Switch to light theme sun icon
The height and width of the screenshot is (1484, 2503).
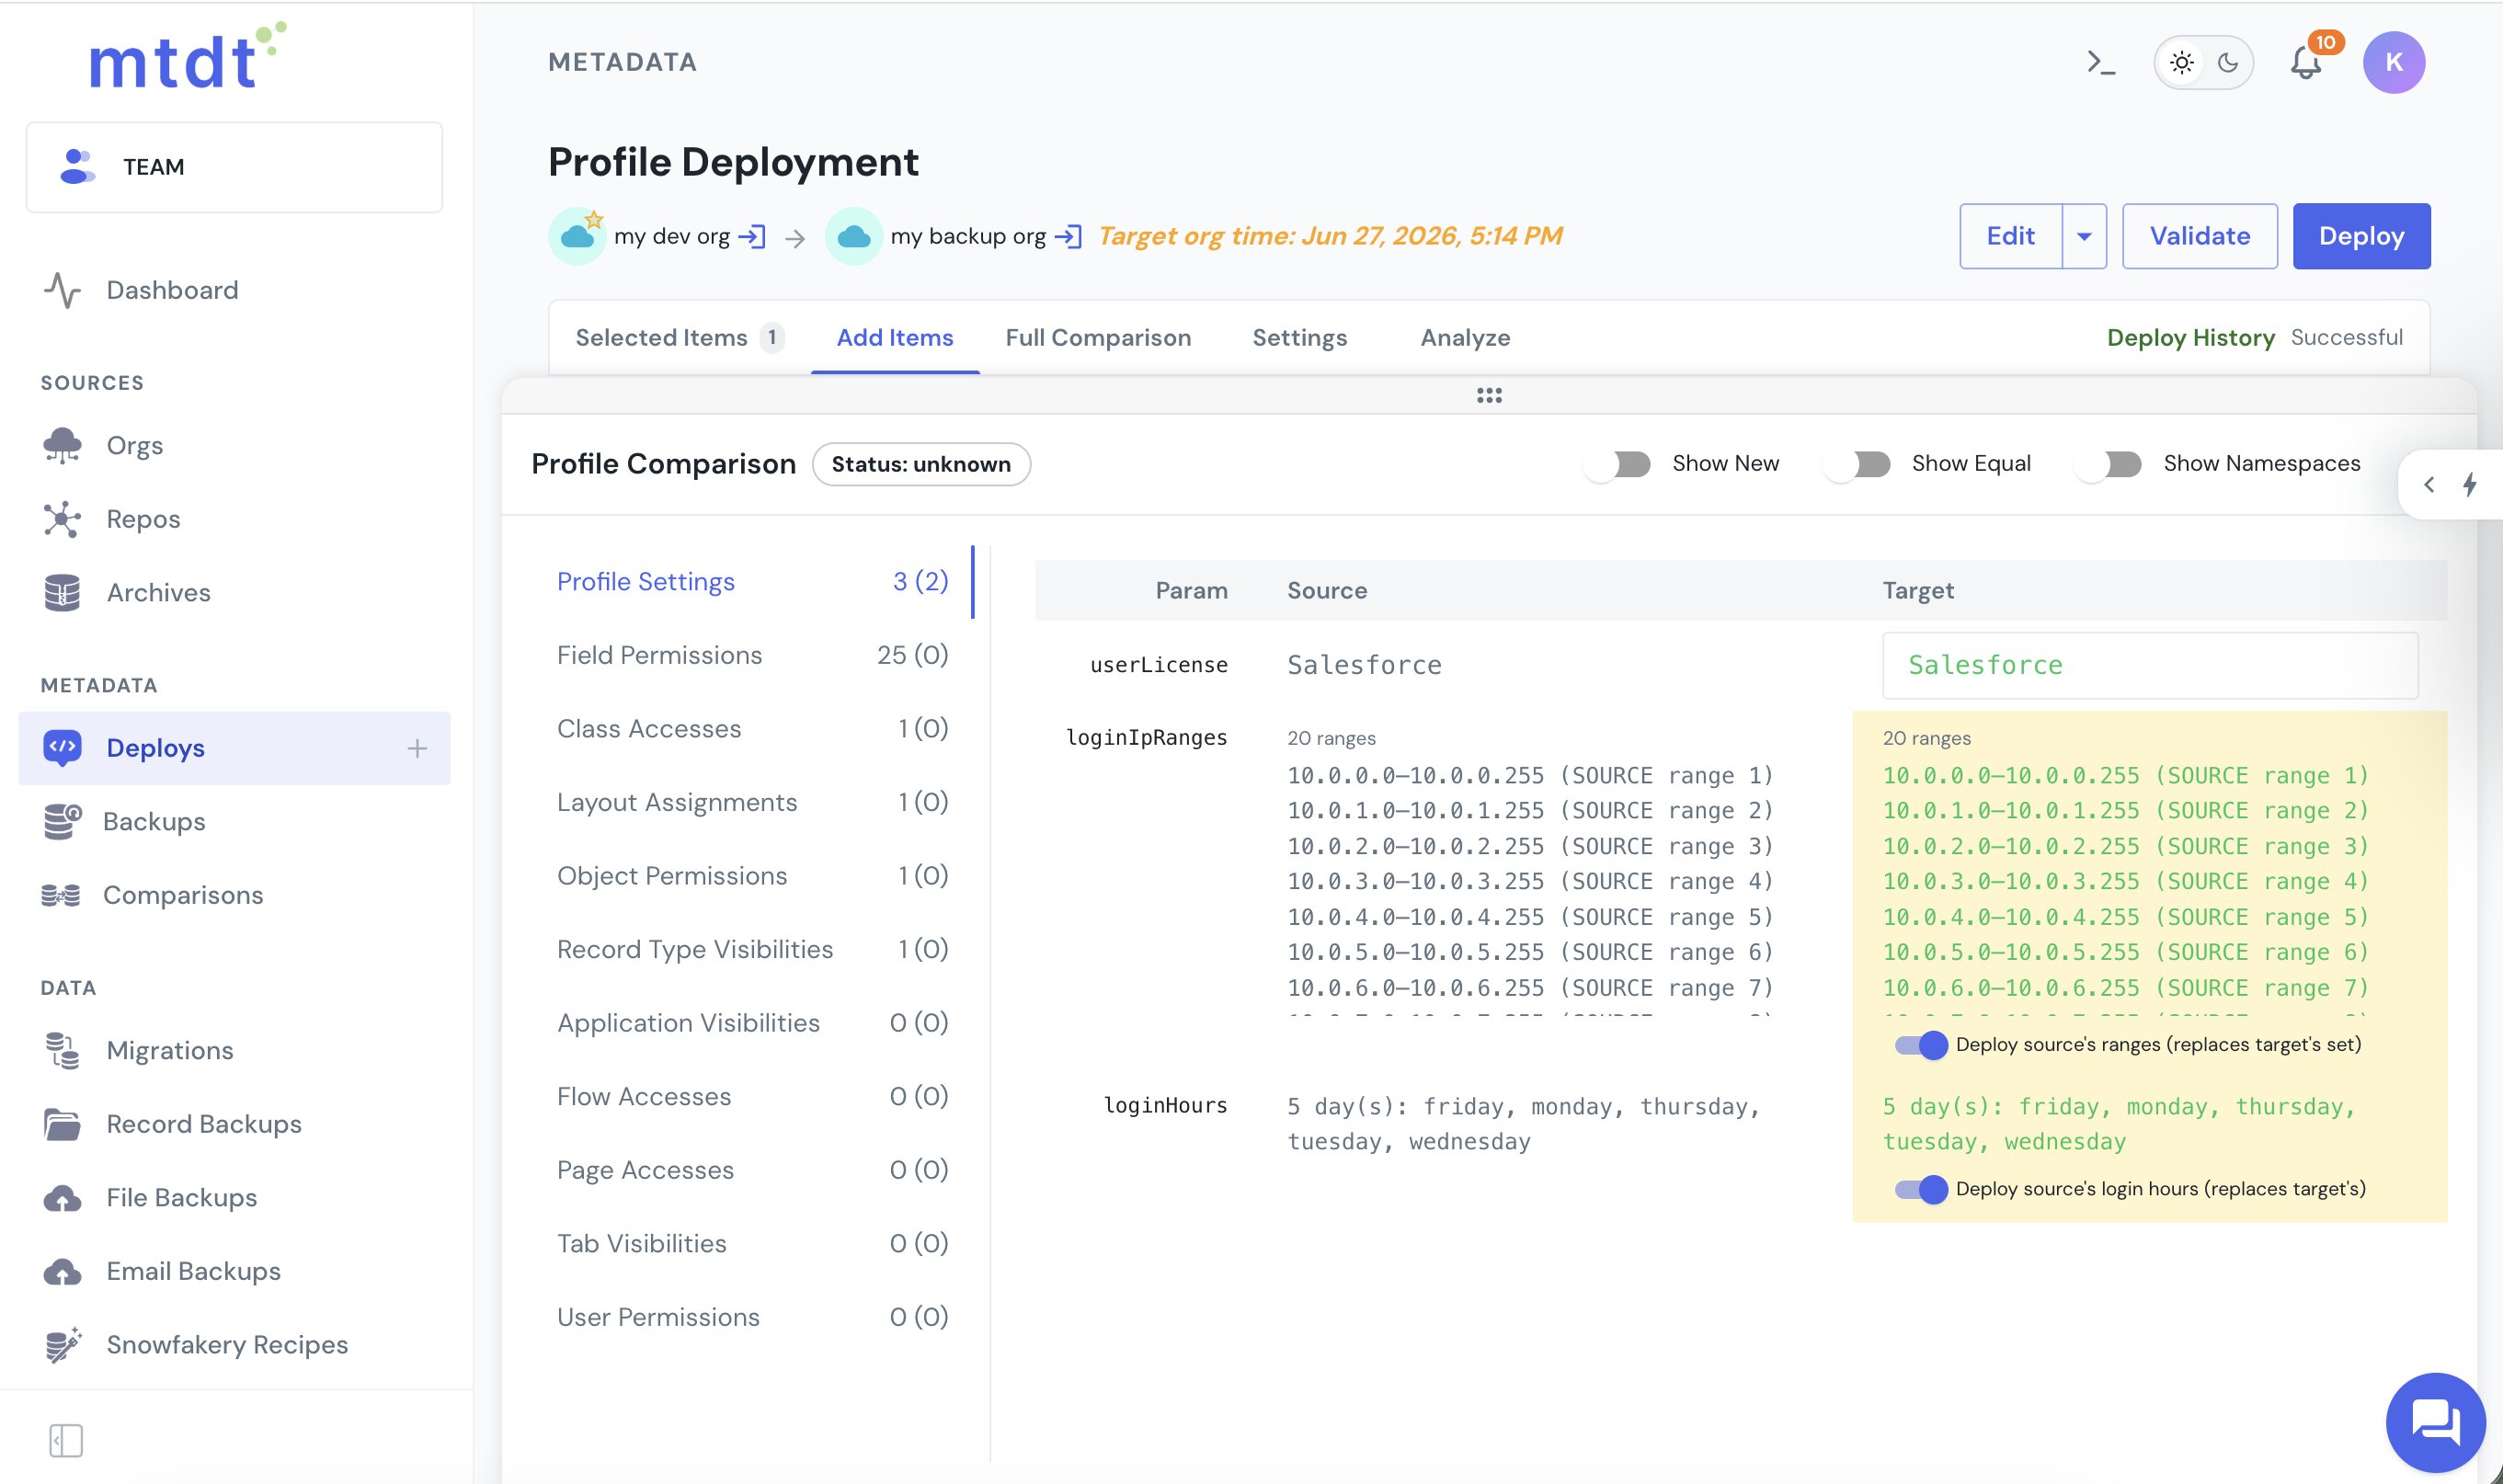coord(2181,63)
